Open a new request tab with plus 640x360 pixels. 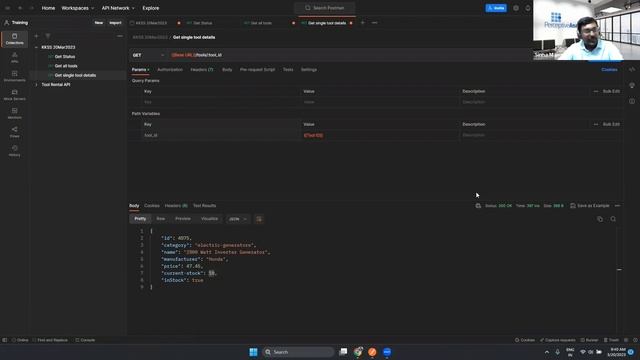click(x=362, y=23)
